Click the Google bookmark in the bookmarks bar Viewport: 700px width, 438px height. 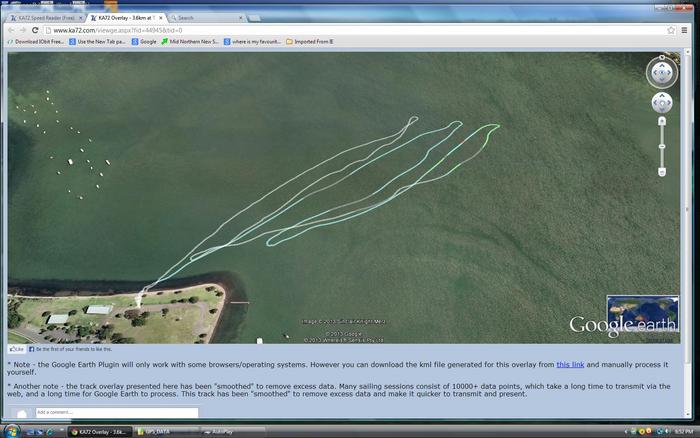(x=144, y=42)
